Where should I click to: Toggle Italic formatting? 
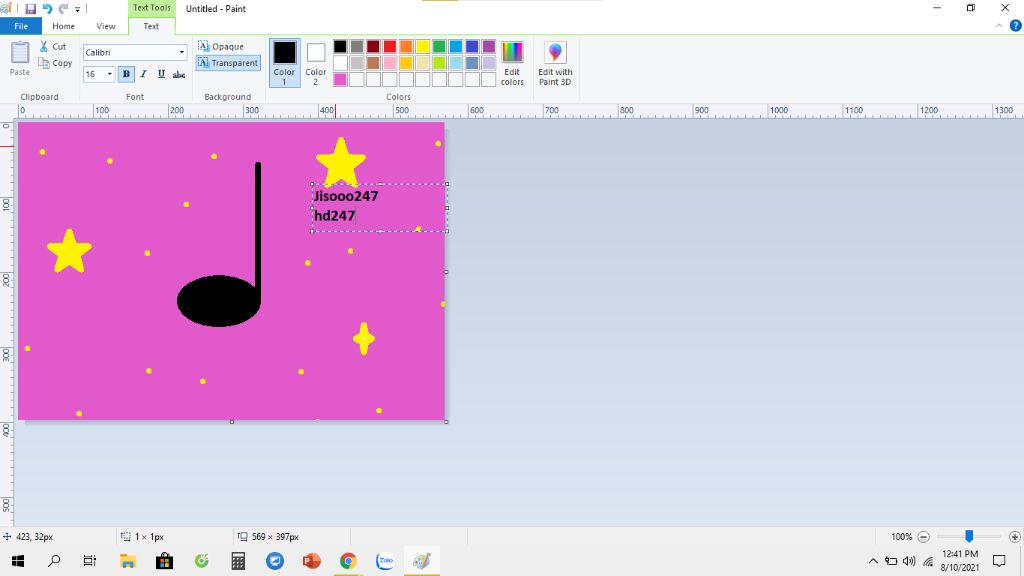click(x=144, y=74)
